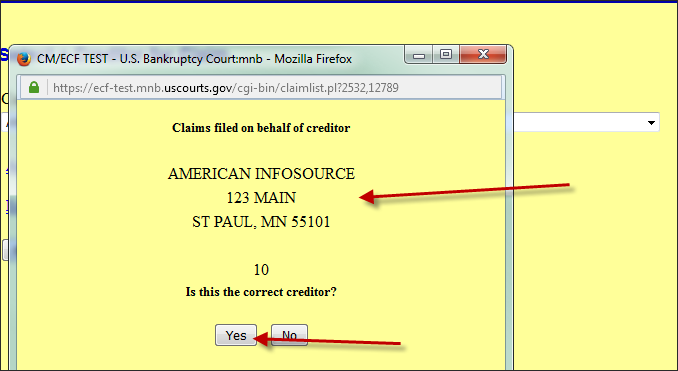
Task: Open the dropdown arrow in background page
Action: click(651, 123)
